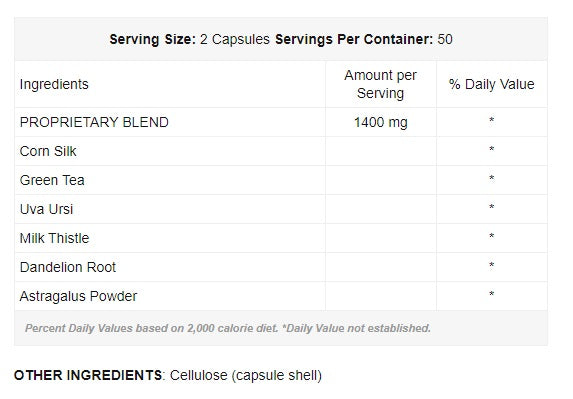573x399 pixels.
Task: Select the Corn Silk ingredient
Action: click(48, 151)
